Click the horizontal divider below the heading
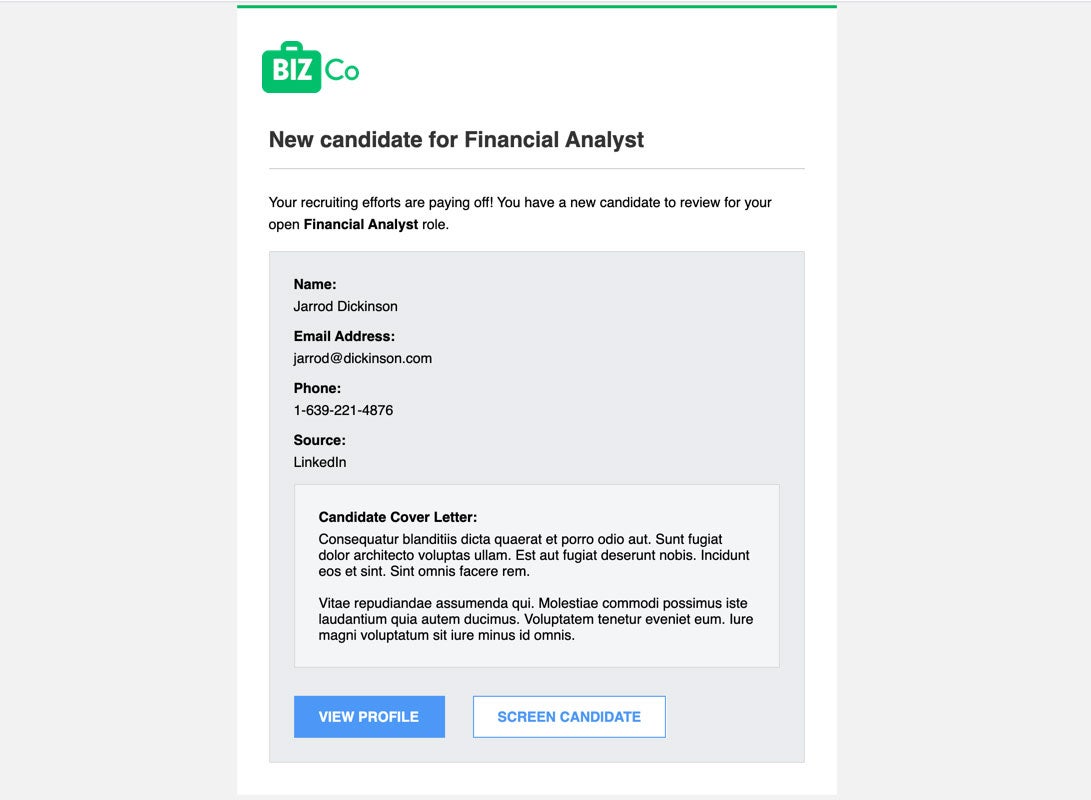This screenshot has width=1091, height=800. (x=536, y=168)
